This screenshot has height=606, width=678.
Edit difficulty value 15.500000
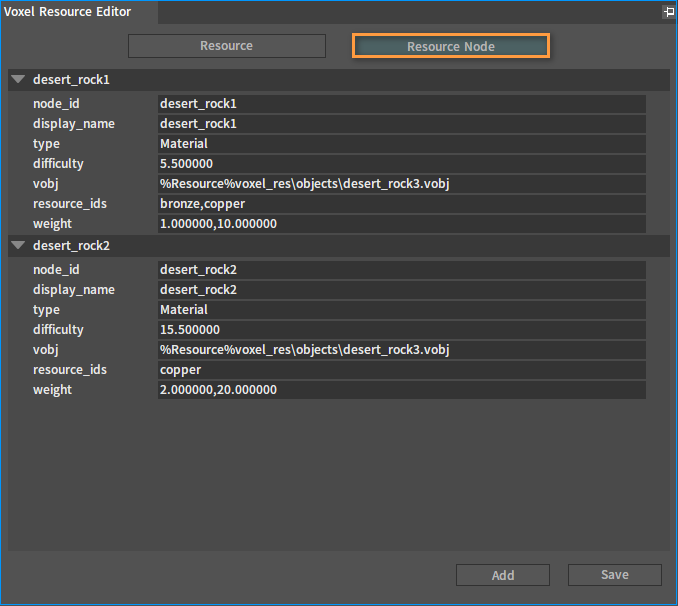[402, 330]
